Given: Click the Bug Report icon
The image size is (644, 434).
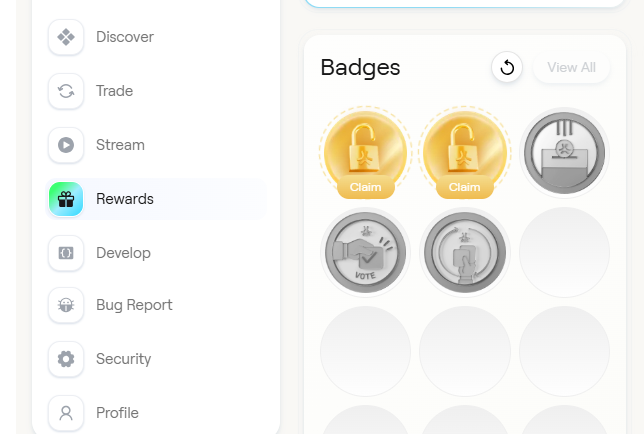Looking at the screenshot, I should coord(66,305).
